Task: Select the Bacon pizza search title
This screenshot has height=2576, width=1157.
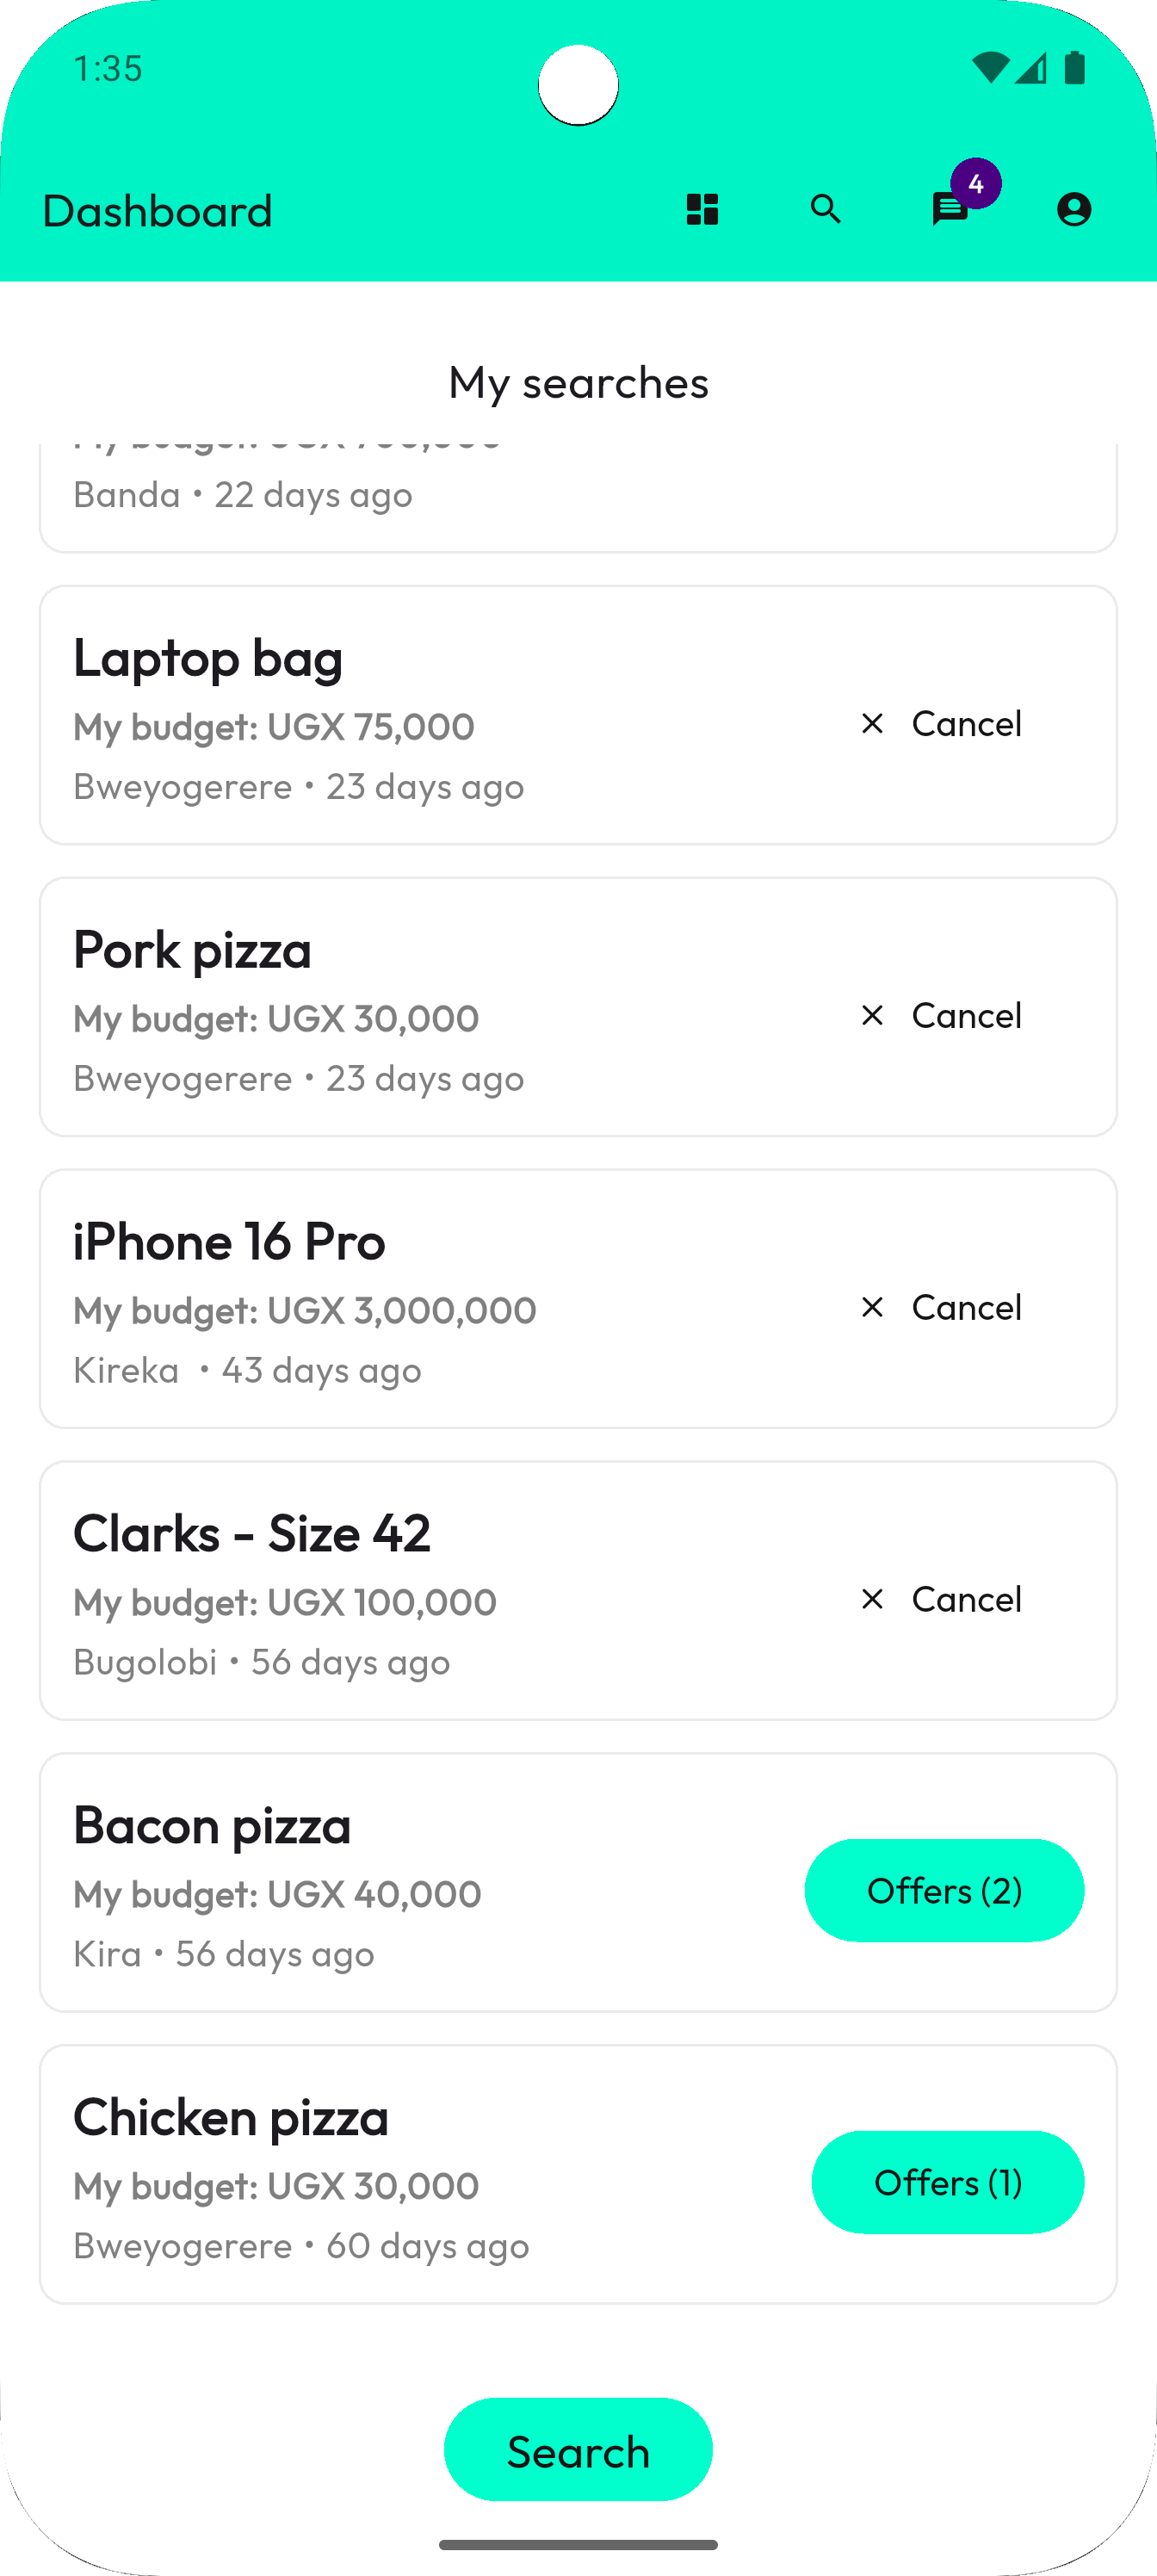Action: tap(212, 1825)
